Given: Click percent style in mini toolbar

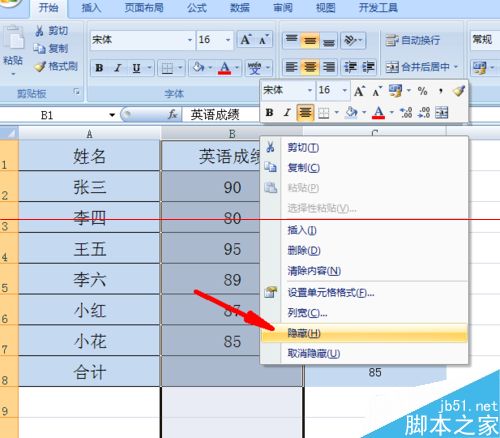Looking at the screenshot, I should (422, 90).
